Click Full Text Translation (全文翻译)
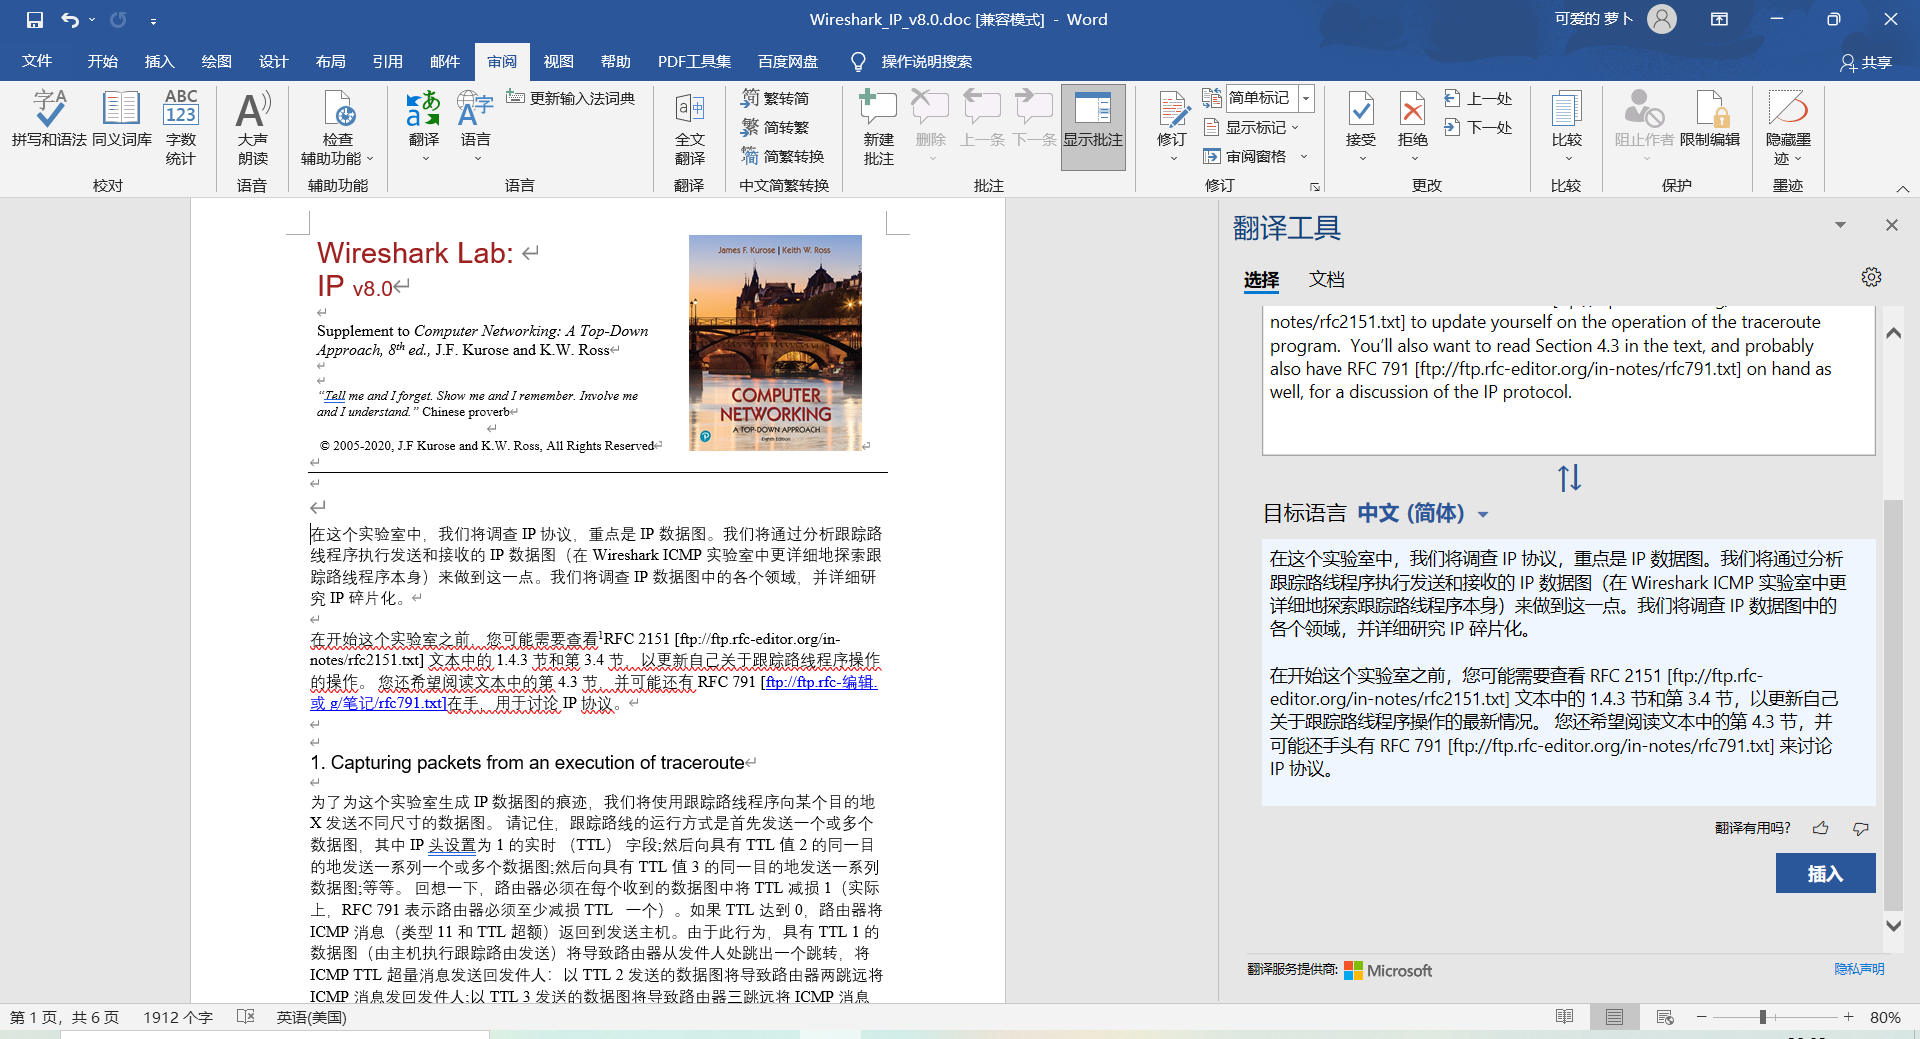 coord(690,127)
